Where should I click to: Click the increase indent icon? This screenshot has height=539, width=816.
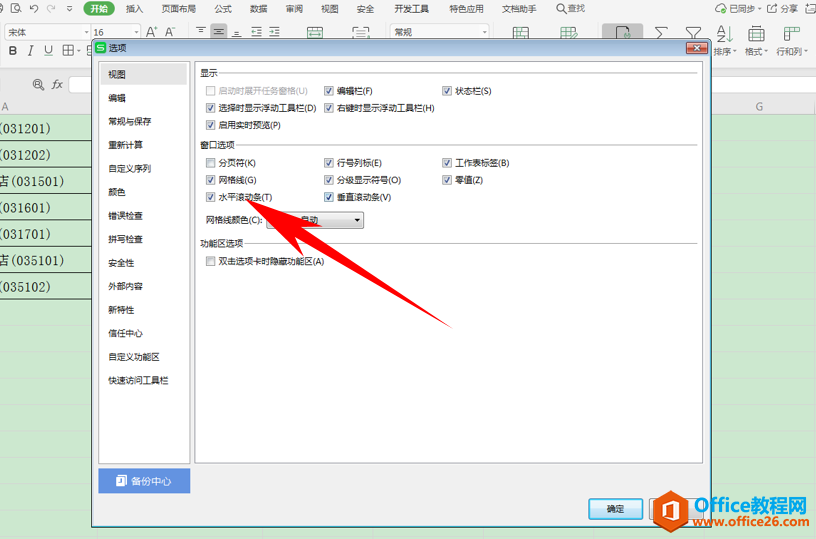(275, 32)
